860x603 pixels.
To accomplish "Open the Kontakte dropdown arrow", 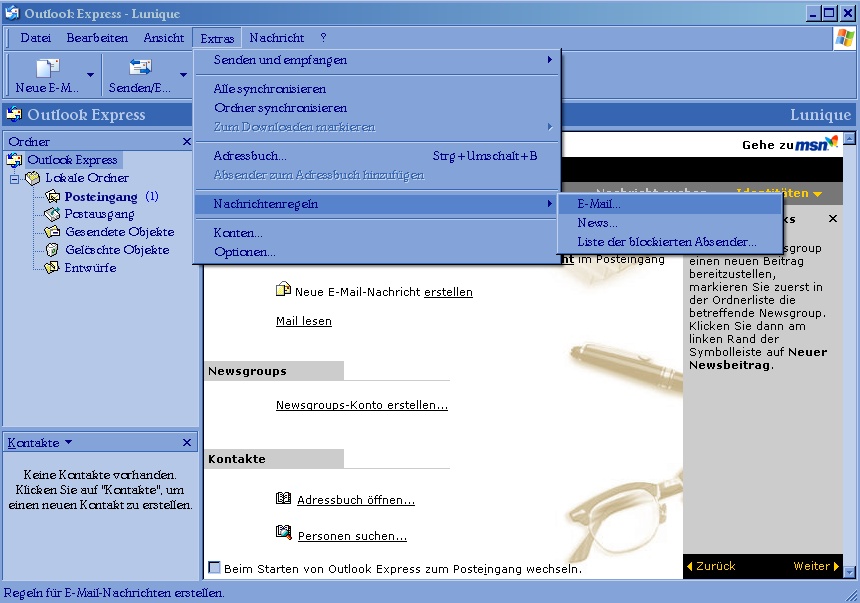I will pyautogui.click(x=68, y=442).
